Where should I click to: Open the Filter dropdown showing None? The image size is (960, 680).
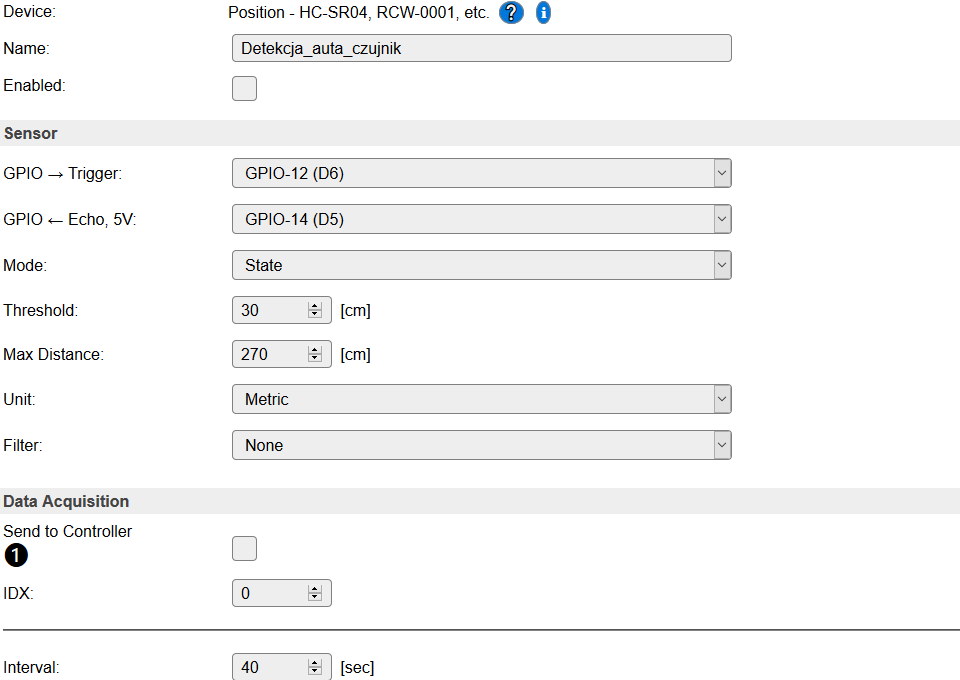pyautogui.click(x=481, y=445)
